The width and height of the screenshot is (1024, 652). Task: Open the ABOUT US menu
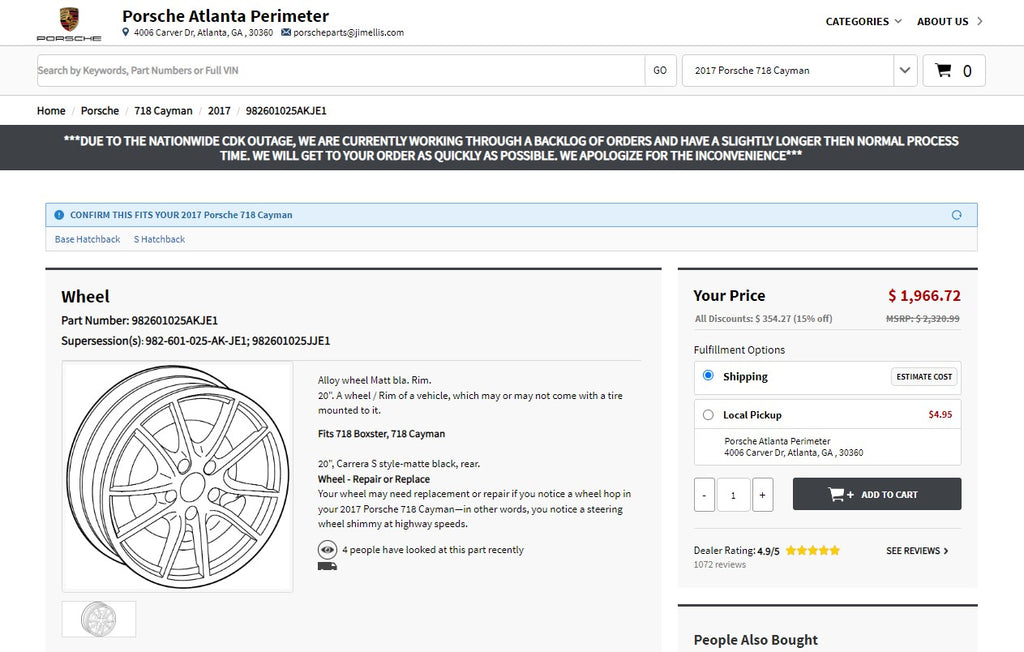point(950,22)
